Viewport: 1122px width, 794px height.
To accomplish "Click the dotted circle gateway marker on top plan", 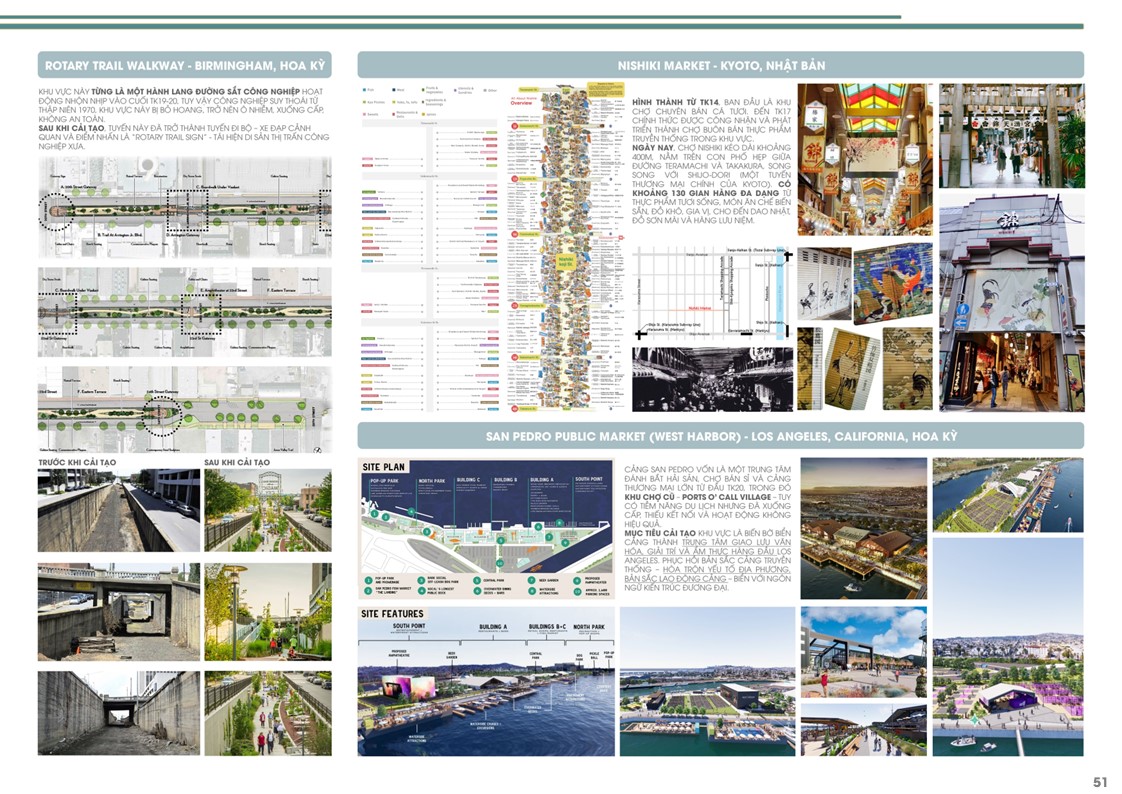I will point(52,213).
